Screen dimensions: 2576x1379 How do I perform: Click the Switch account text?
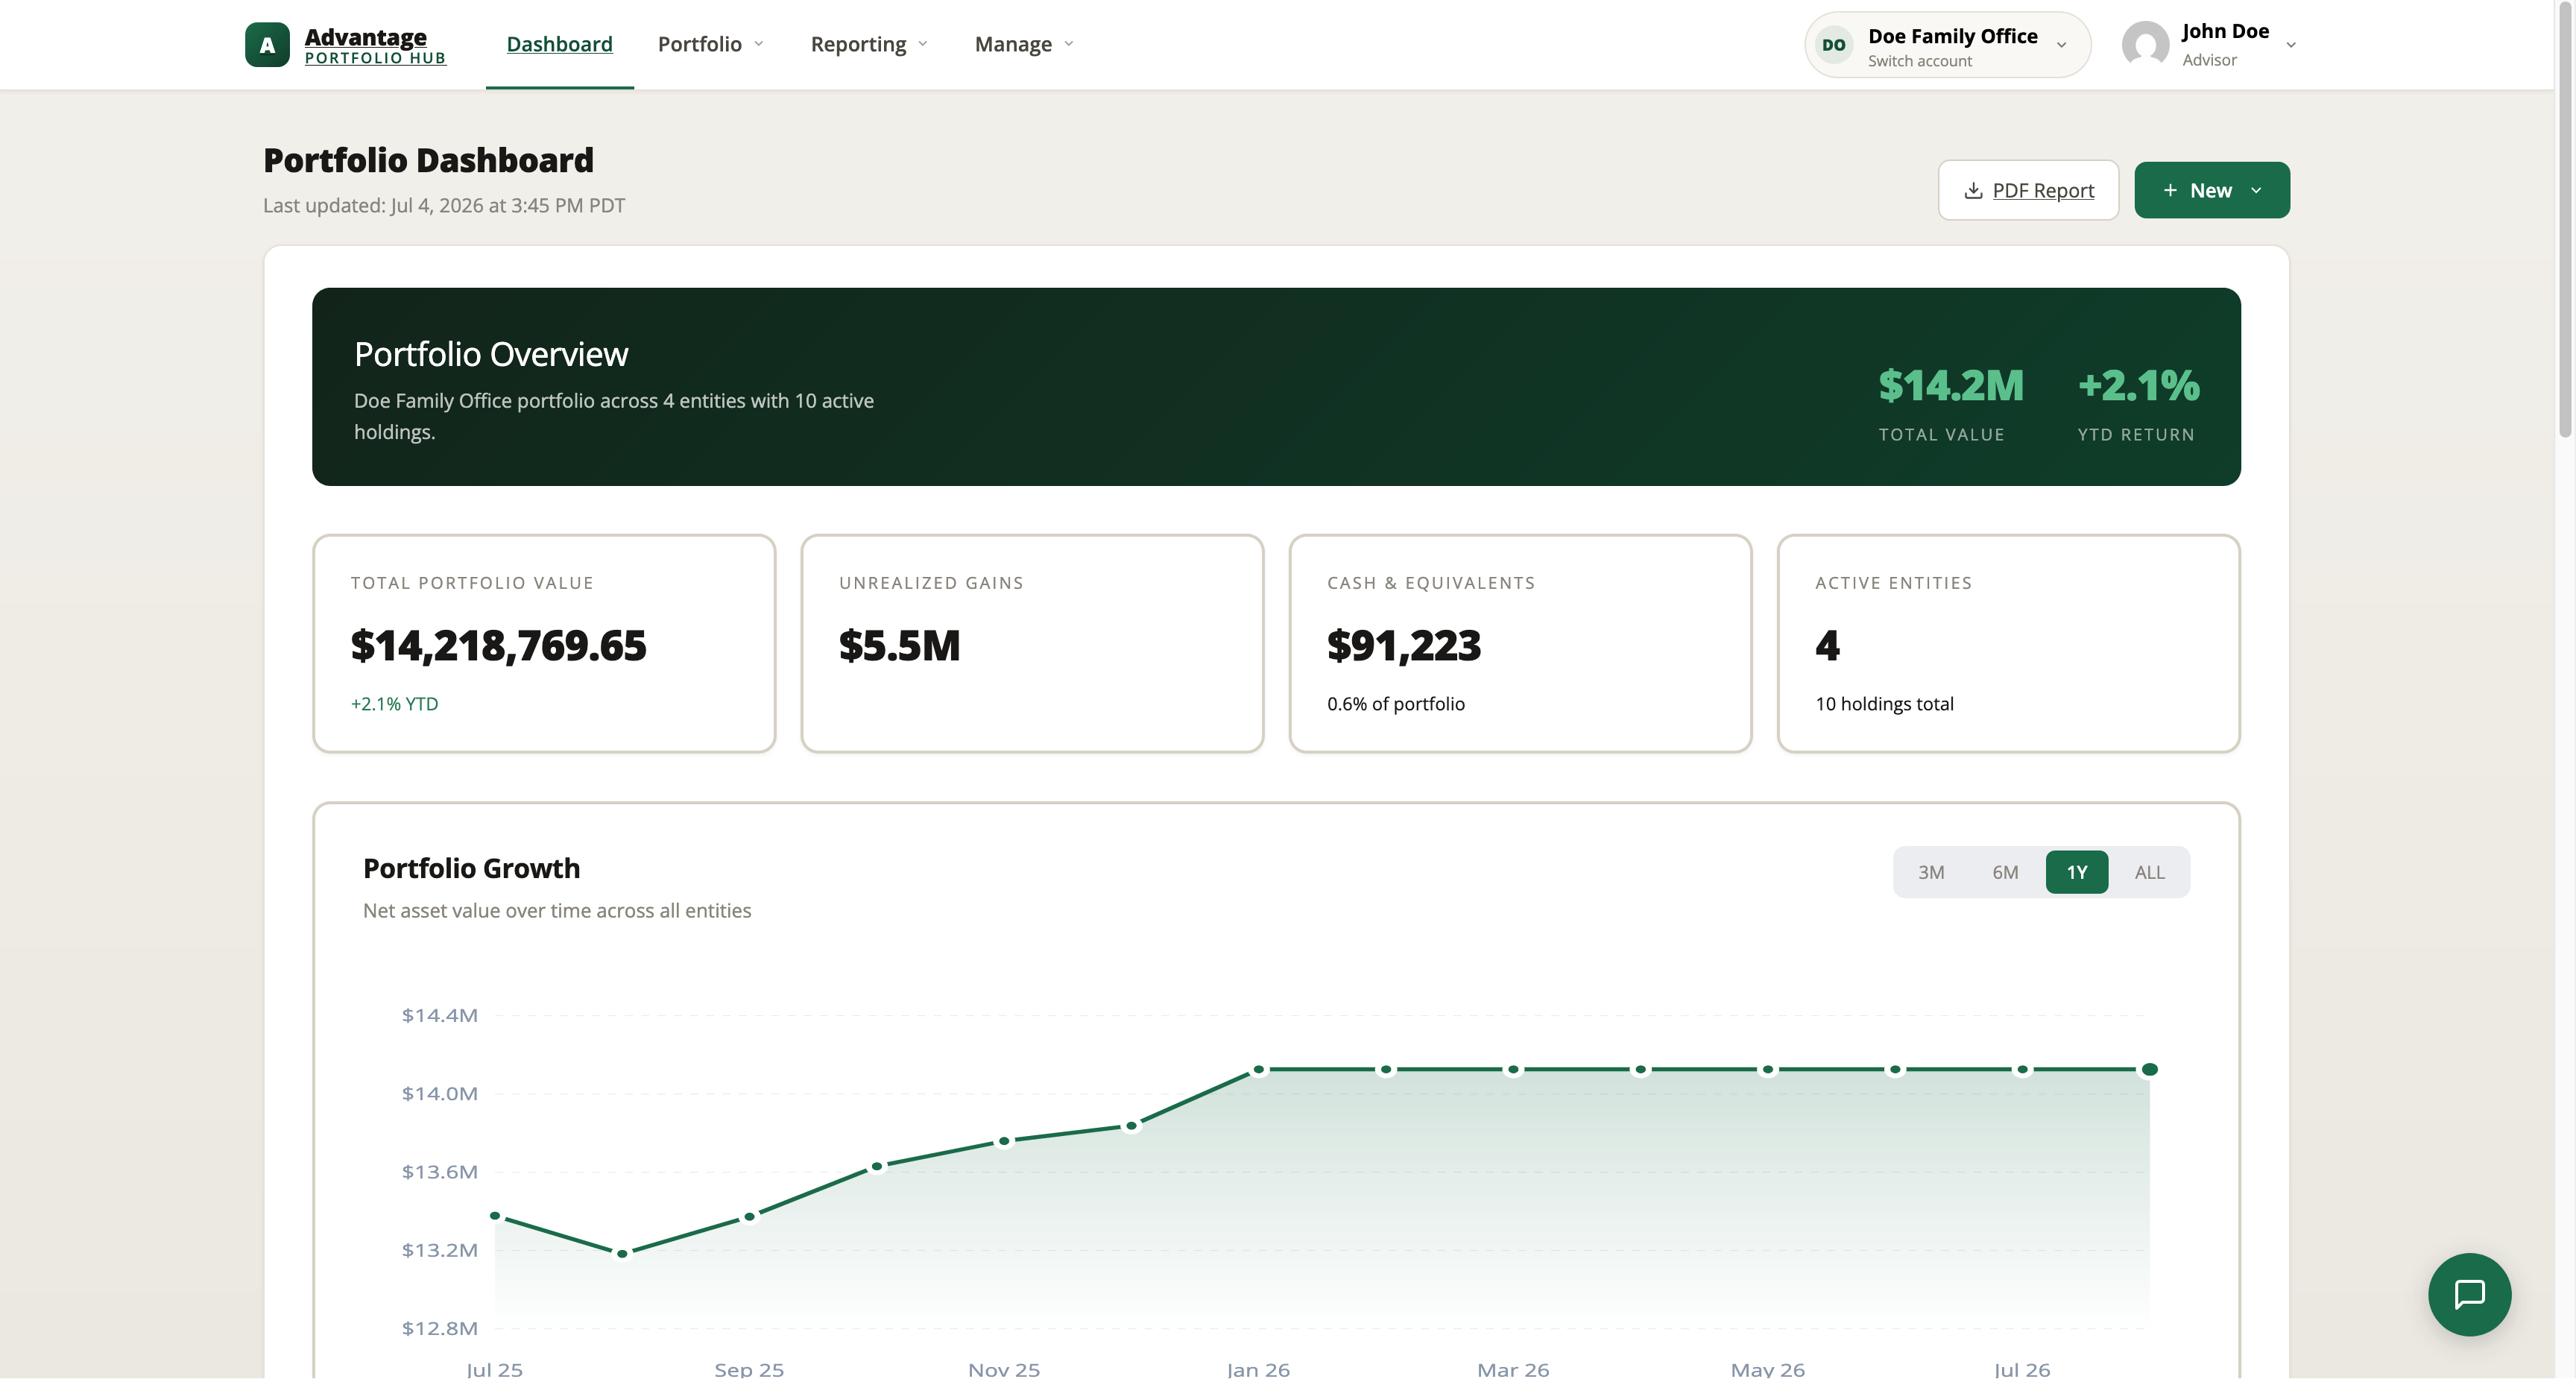(1919, 61)
